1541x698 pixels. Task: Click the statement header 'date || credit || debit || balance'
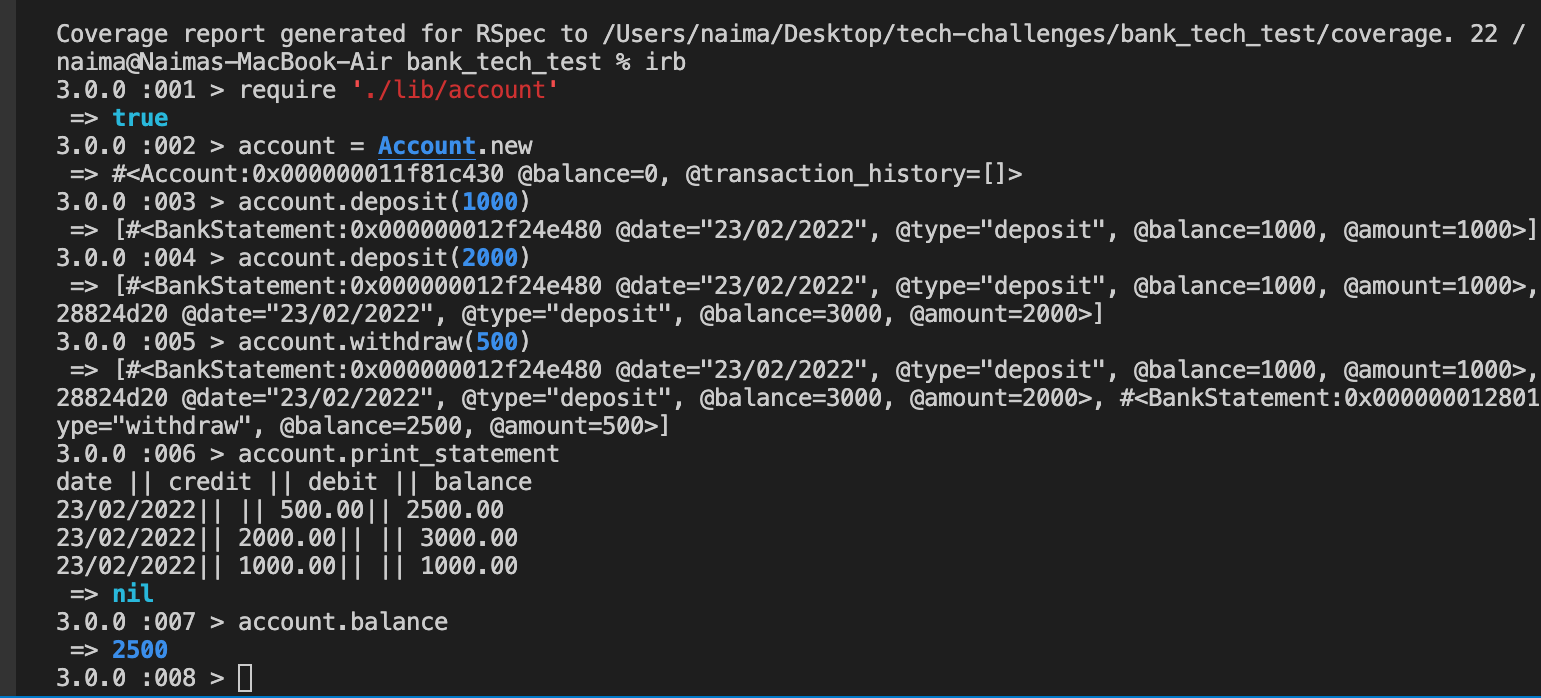pyautogui.click(x=294, y=482)
